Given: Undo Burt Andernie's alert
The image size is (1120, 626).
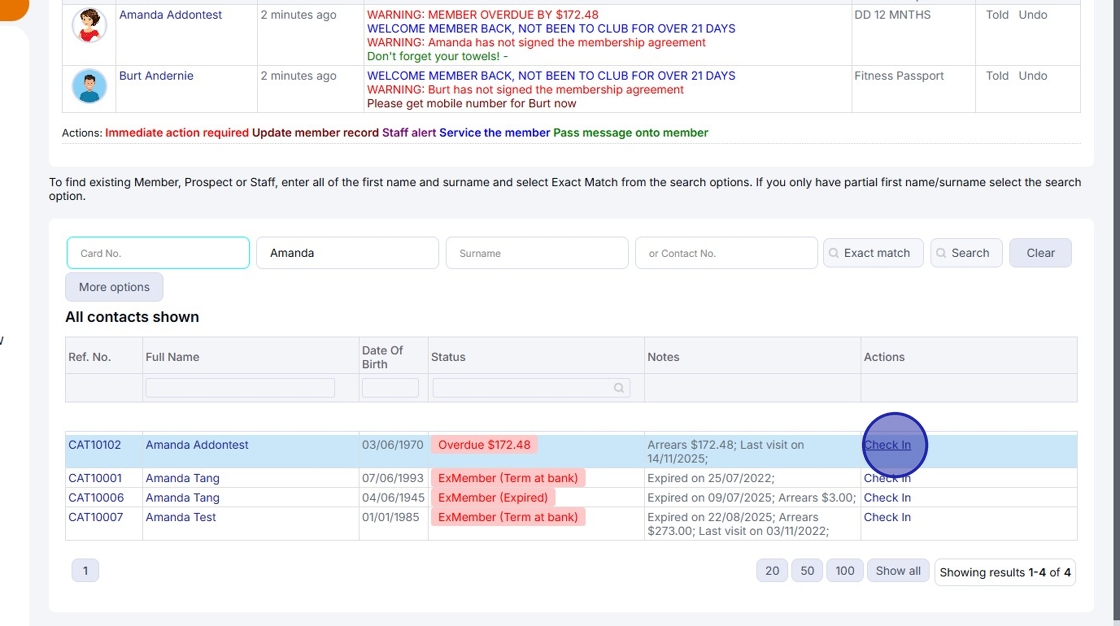Looking at the screenshot, I should (x=1033, y=76).
